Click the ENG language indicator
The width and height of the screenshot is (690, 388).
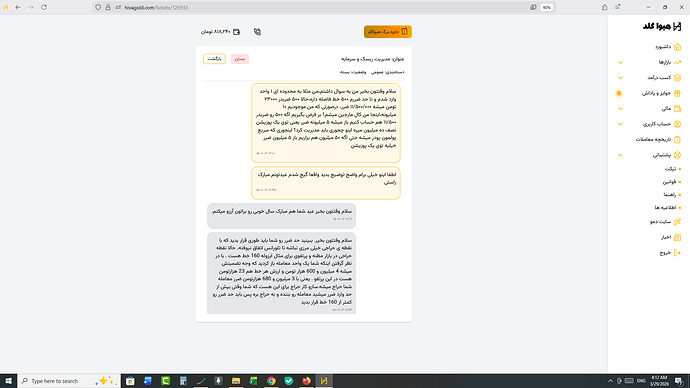(x=641, y=381)
